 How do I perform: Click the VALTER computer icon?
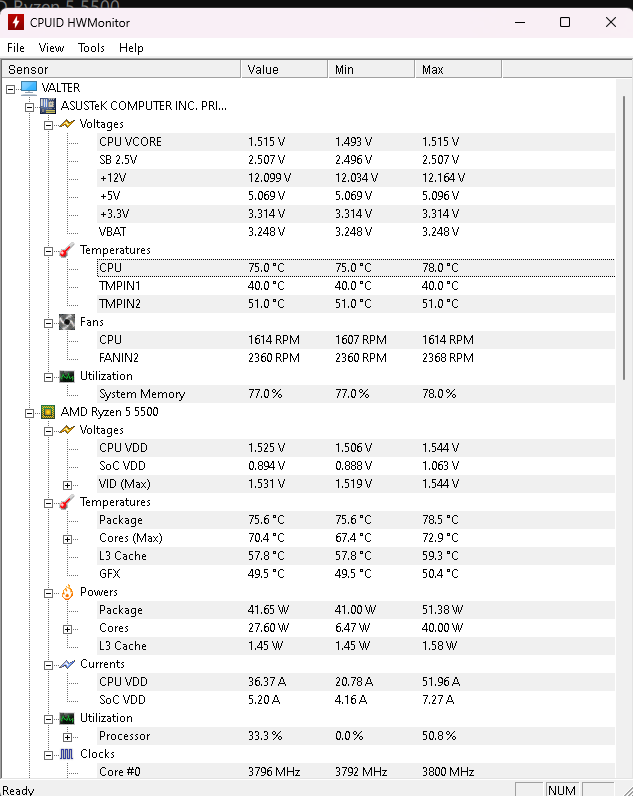pyautogui.click(x=29, y=88)
